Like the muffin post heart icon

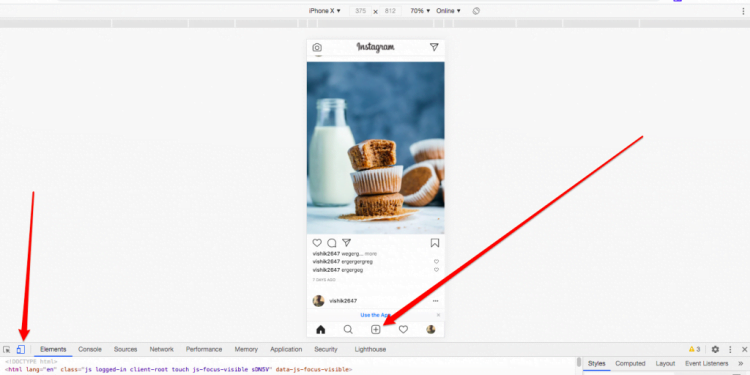click(x=317, y=243)
